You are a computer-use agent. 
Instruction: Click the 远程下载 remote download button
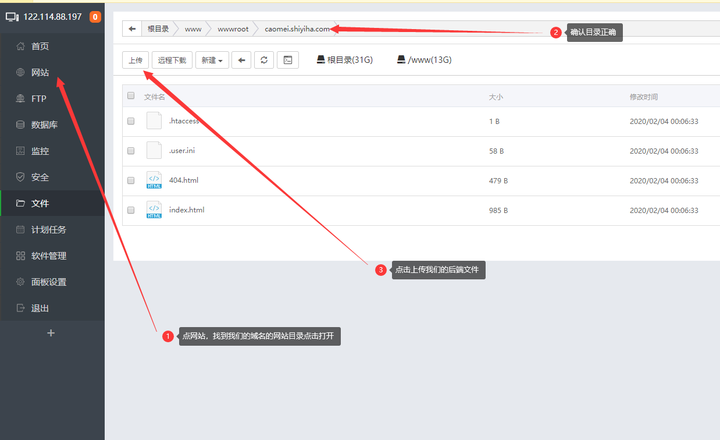172,60
